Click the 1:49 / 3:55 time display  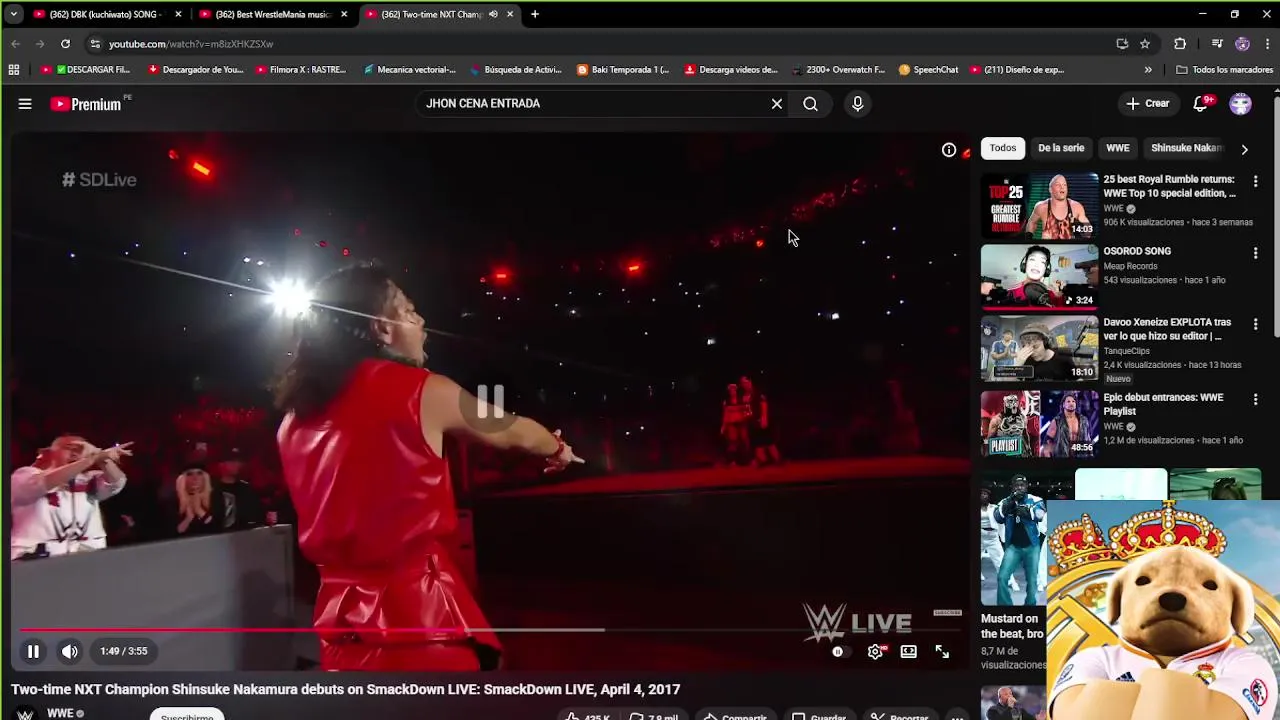pyautogui.click(x=123, y=652)
